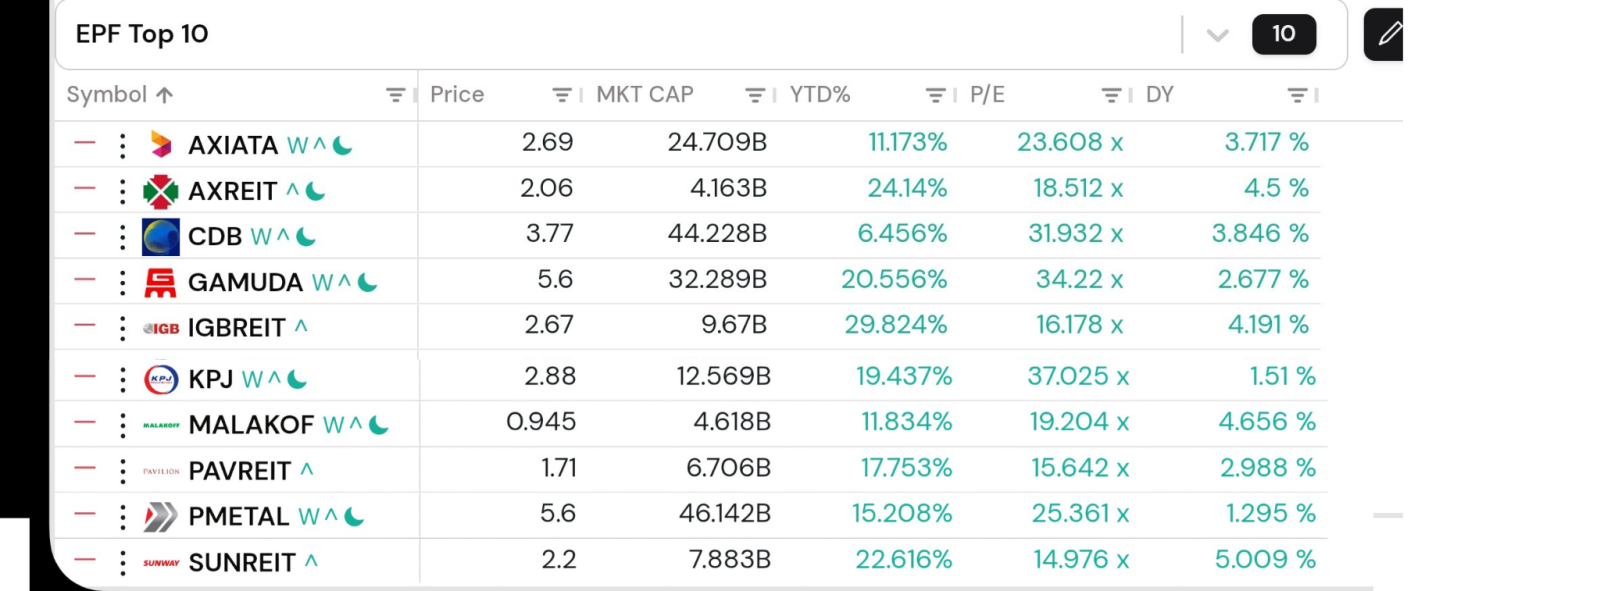Select PAVREIT P/E value 15.642 x

click(x=1080, y=468)
